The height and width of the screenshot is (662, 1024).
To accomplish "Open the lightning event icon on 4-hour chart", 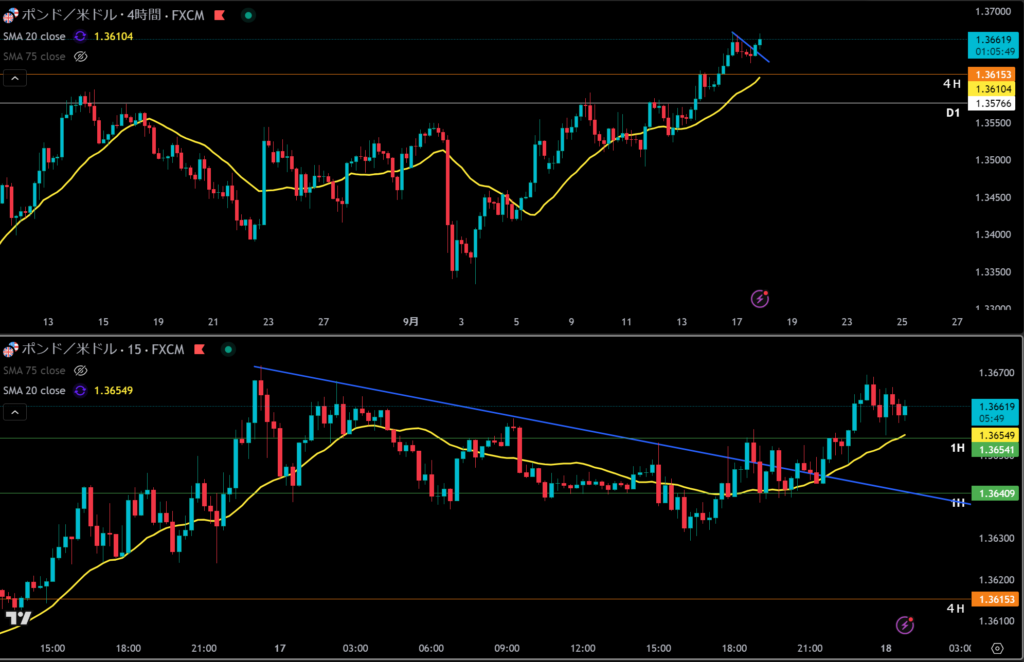I will point(760,298).
